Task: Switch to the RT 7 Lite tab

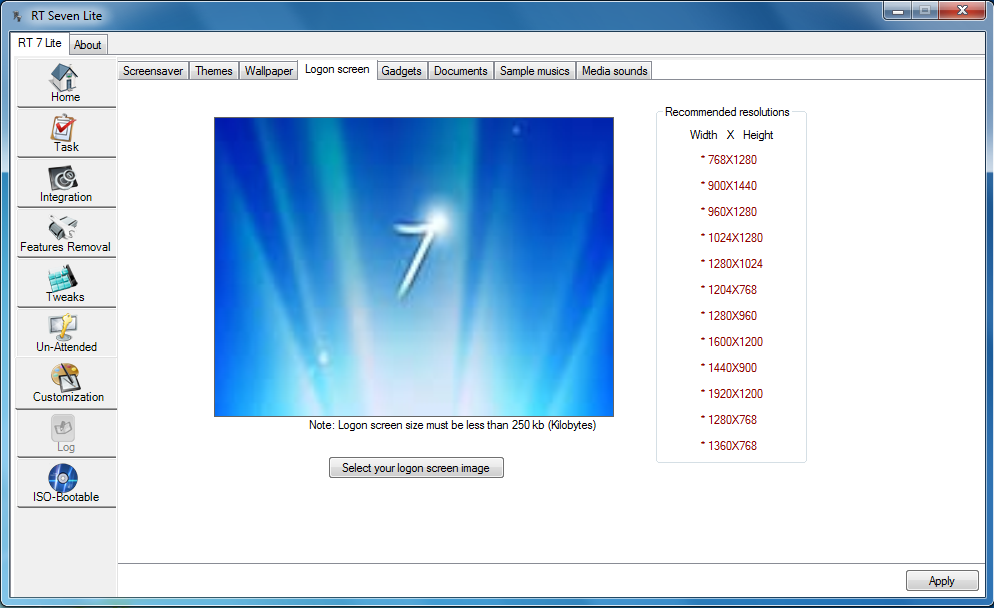Action: [x=39, y=43]
